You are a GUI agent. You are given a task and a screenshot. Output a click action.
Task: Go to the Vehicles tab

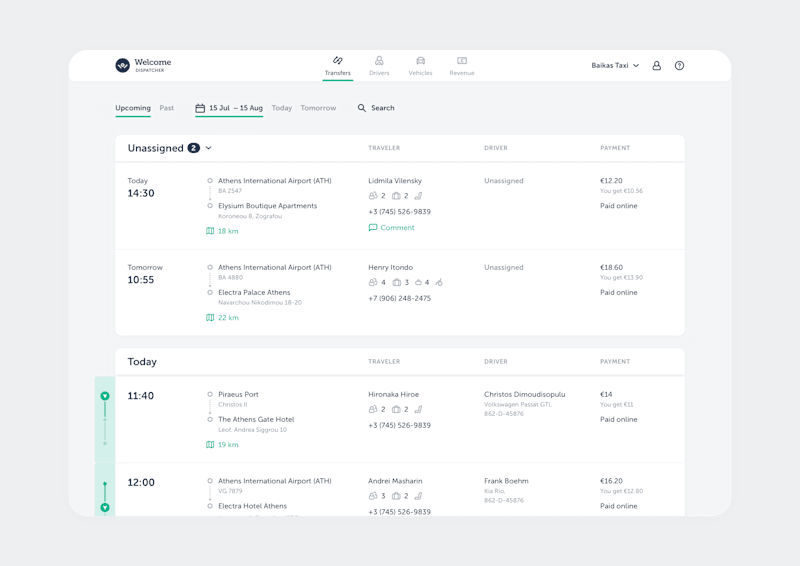pos(420,66)
